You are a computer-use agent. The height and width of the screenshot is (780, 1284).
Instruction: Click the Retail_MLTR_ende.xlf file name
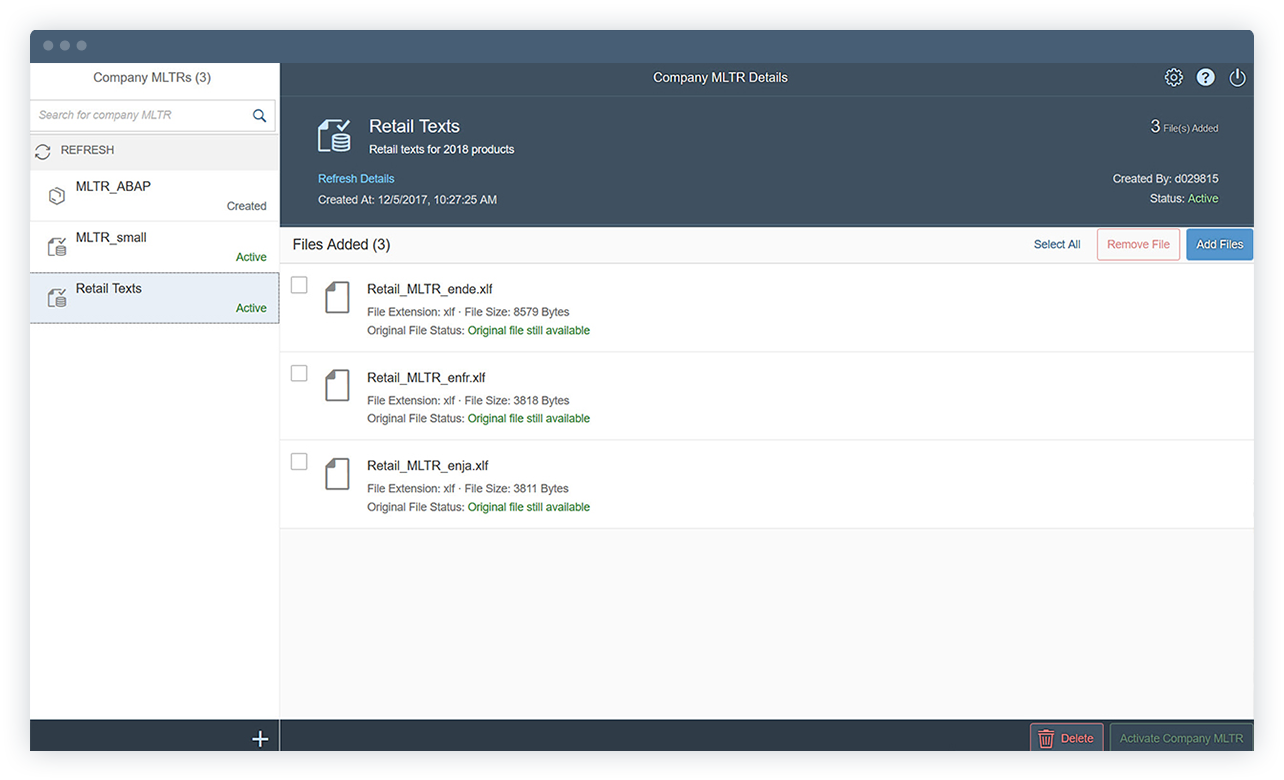[x=429, y=289]
